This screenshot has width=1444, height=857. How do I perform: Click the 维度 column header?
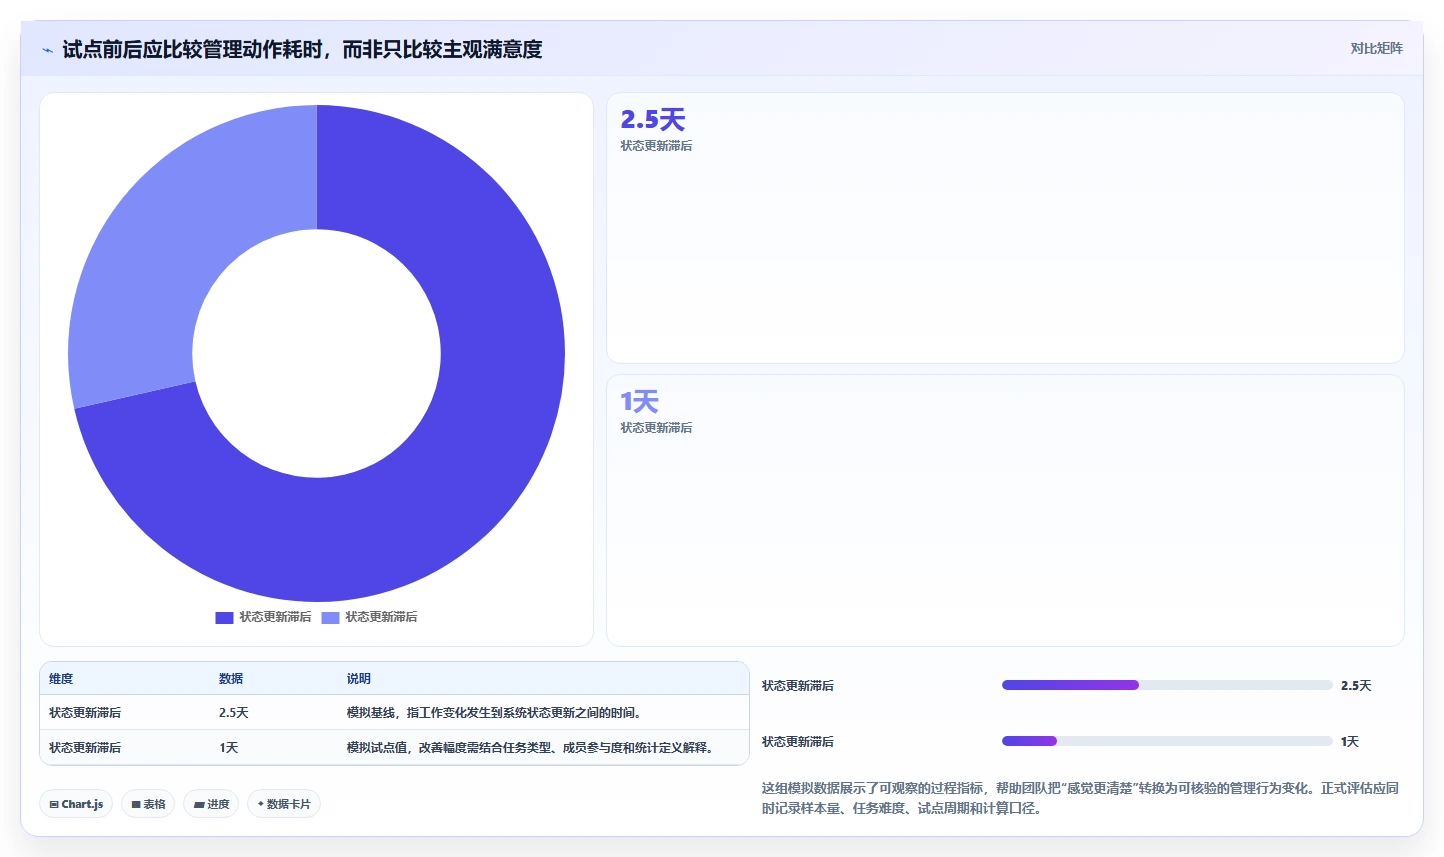(61, 678)
